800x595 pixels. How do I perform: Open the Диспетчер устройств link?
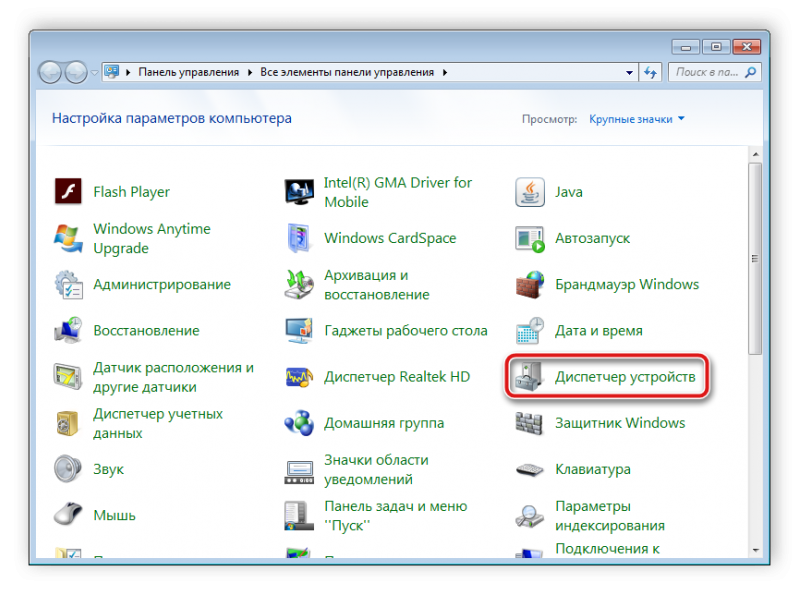pyautogui.click(x=625, y=377)
